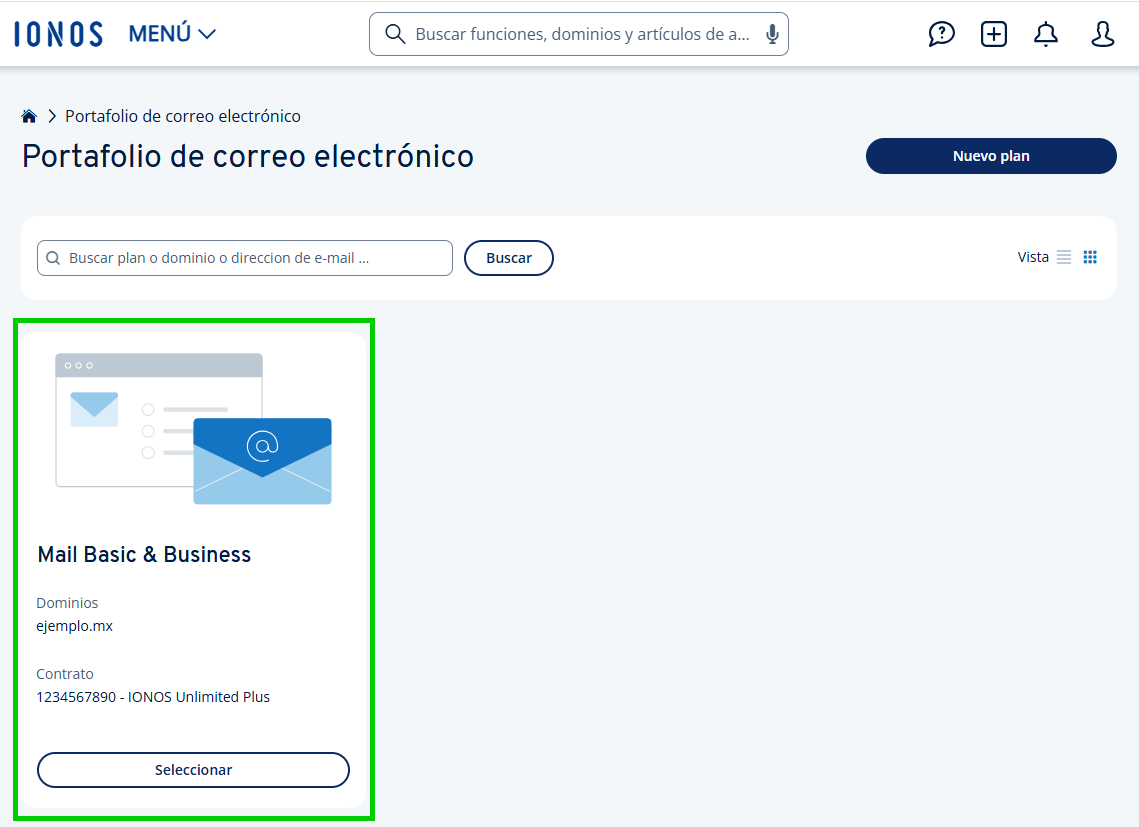Screen dimensions: 1139x827
Task: Click the Nuevo plan button
Action: coord(991,156)
